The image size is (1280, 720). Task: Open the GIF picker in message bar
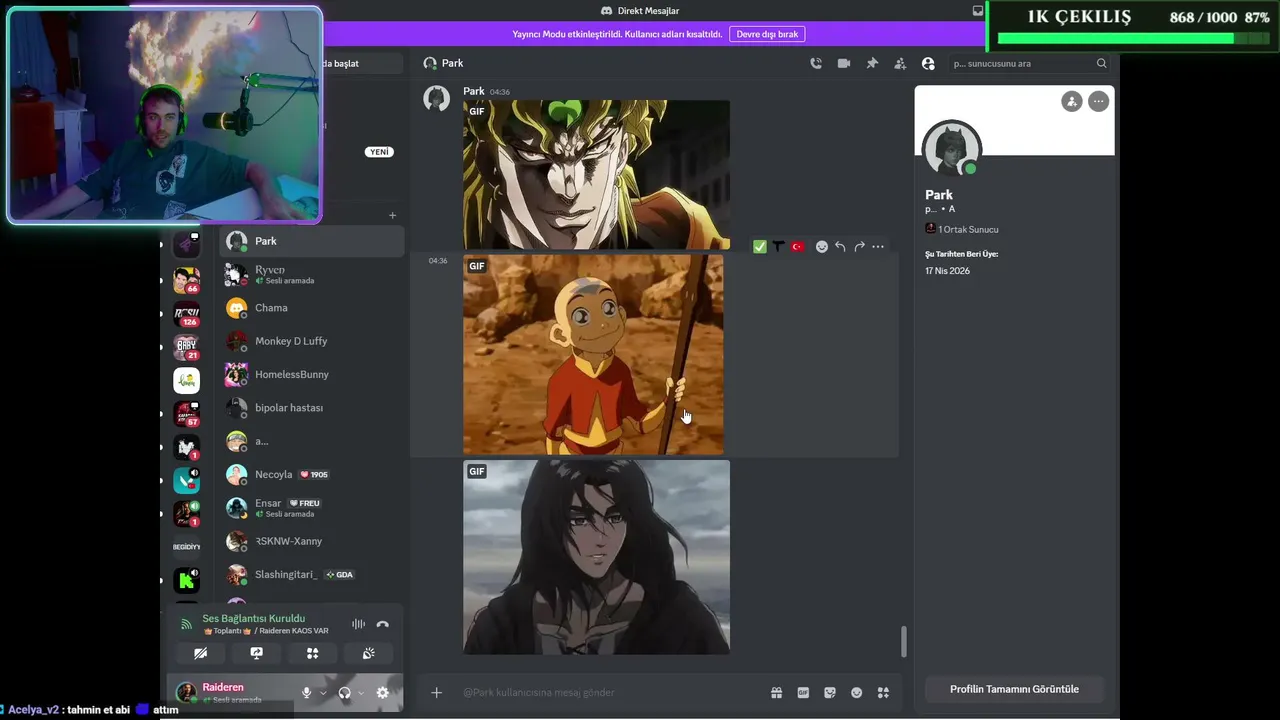click(803, 692)
